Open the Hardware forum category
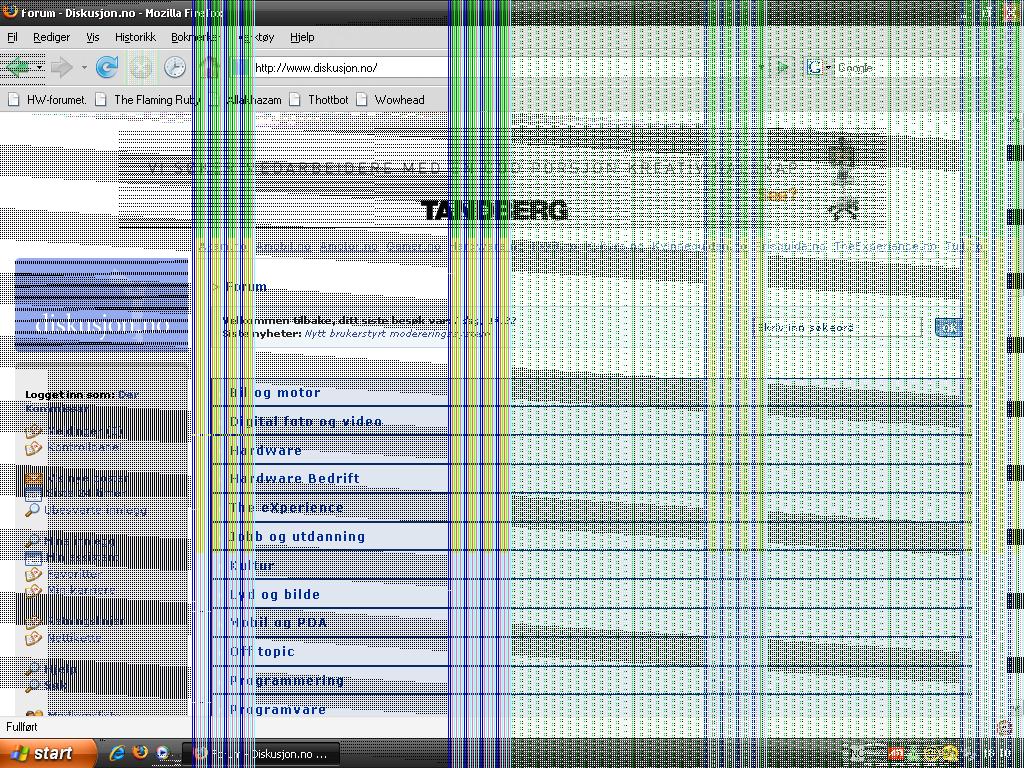The height and width of the screenshot is (768, 1024). pyautogui.click(x=265, y=450)
